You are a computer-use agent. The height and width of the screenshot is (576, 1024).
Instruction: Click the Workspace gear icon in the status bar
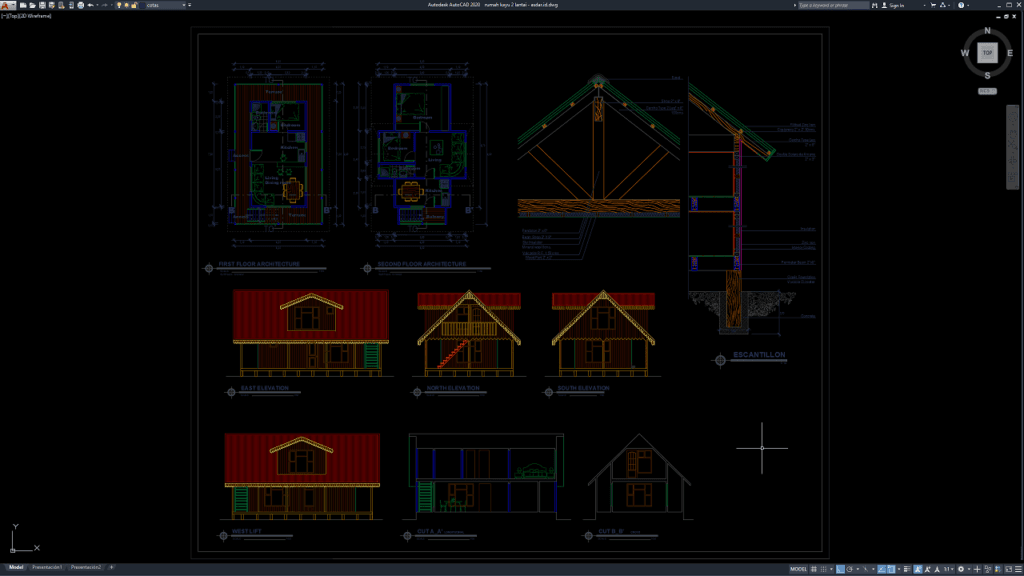coord(961,569)
